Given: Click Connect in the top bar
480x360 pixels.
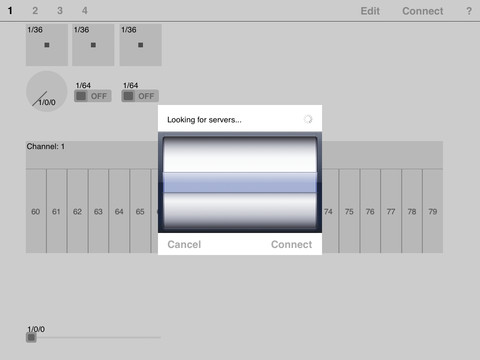Looking at the screenshot, I should [x=423, y=11].
